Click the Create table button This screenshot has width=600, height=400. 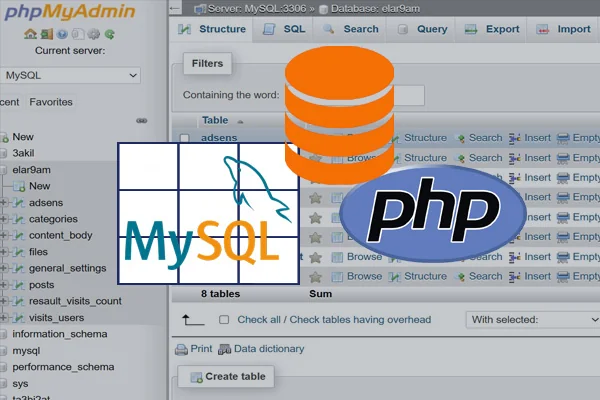(x=226, y=377)
